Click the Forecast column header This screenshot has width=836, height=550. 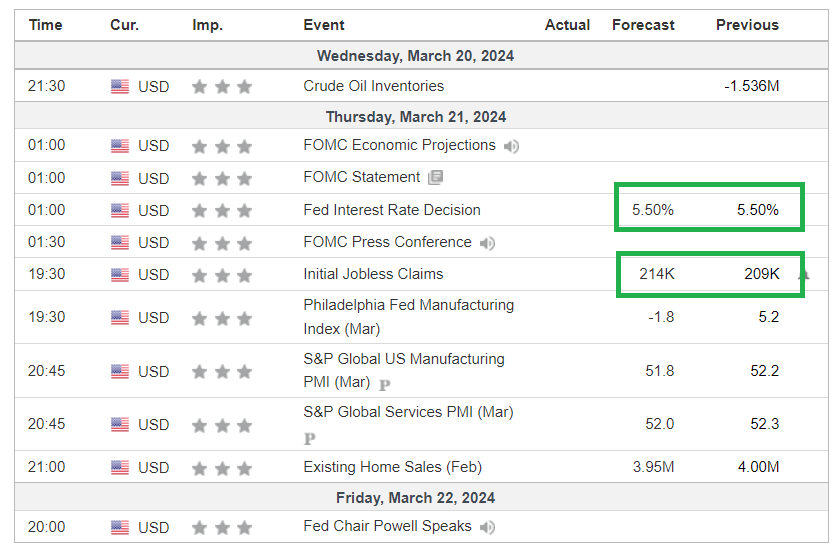click(643, 25)
